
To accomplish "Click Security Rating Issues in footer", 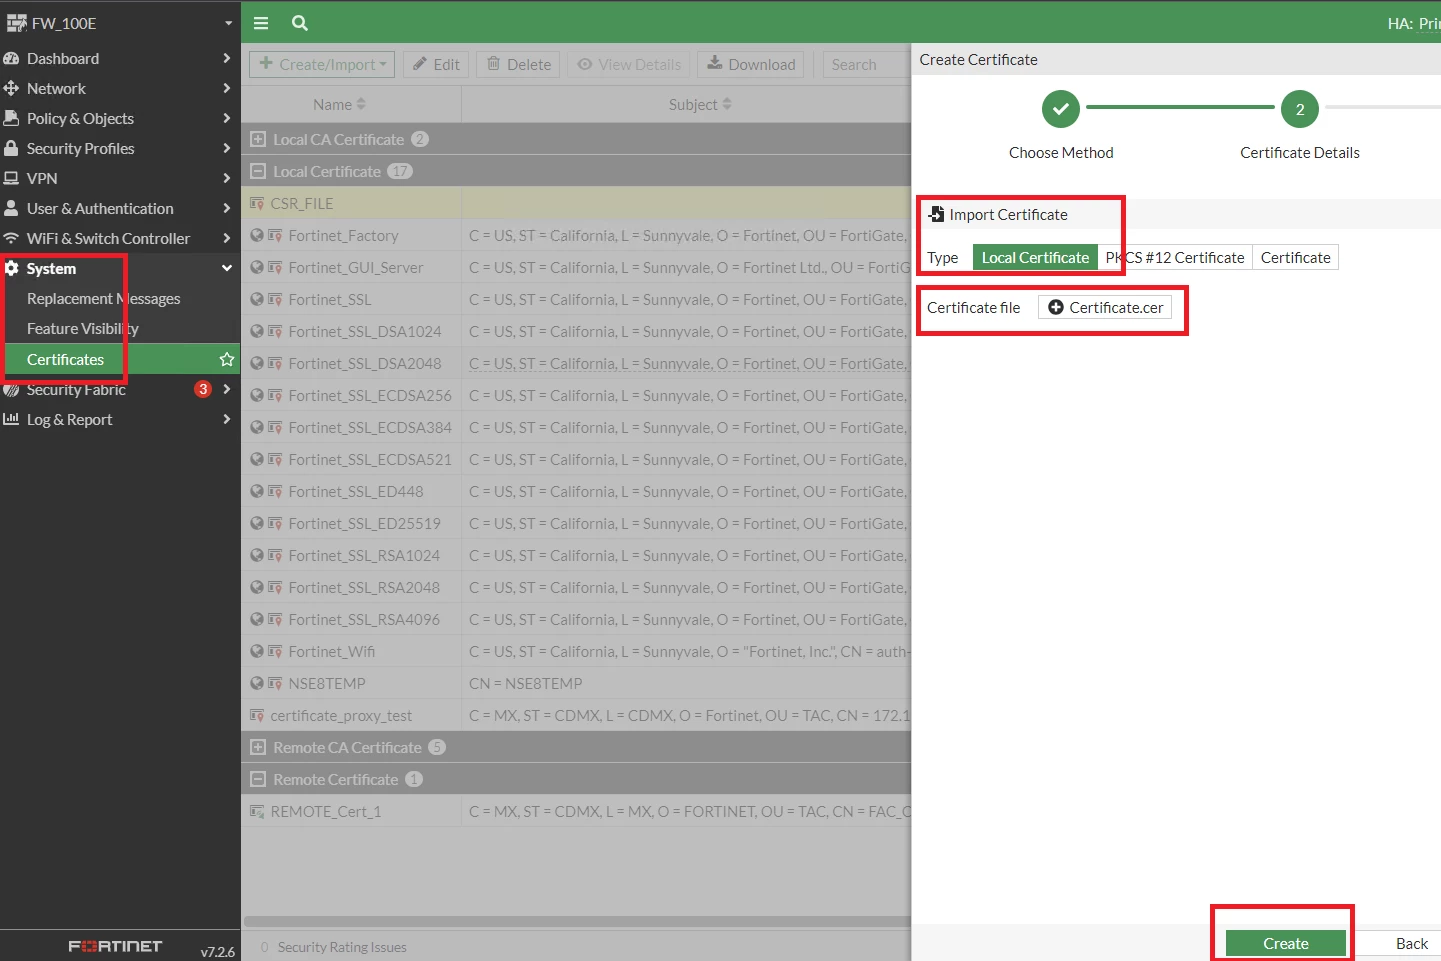I will (342, 947).
